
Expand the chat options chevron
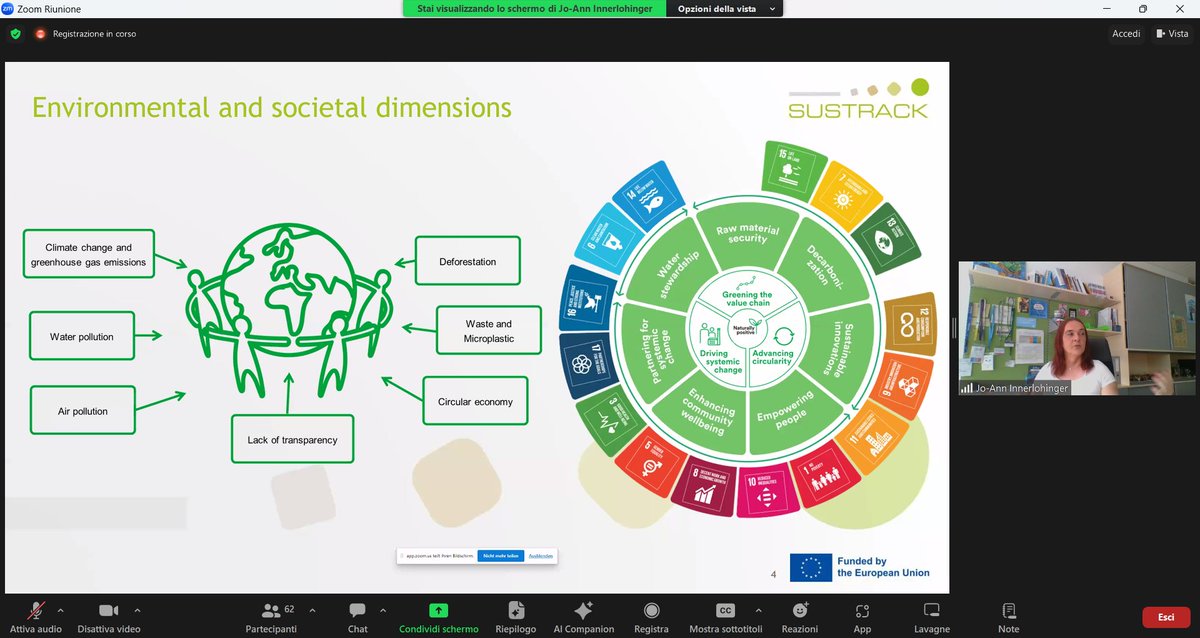(x=384, y=609)
